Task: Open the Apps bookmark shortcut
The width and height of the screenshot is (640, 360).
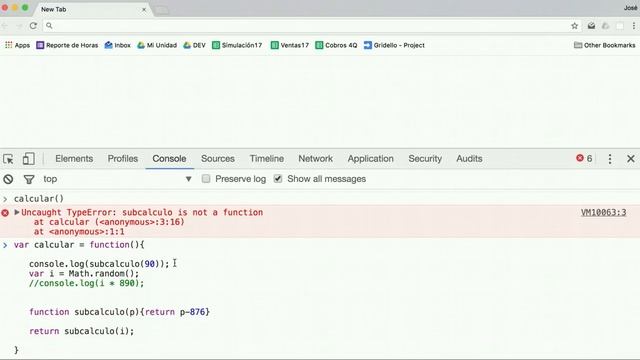Action: (17, 45)
